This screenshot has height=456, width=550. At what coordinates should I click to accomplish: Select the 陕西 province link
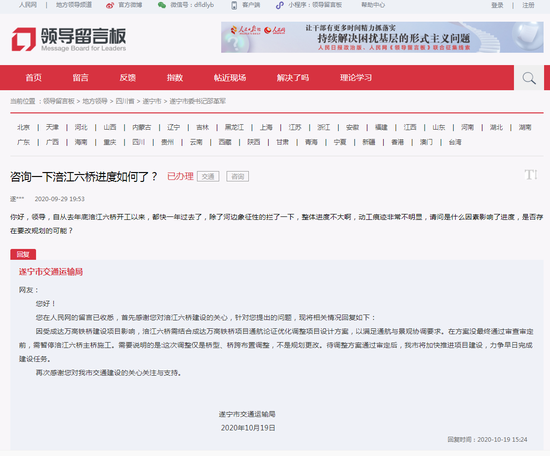pyautogui.click(x=254, y=142)
